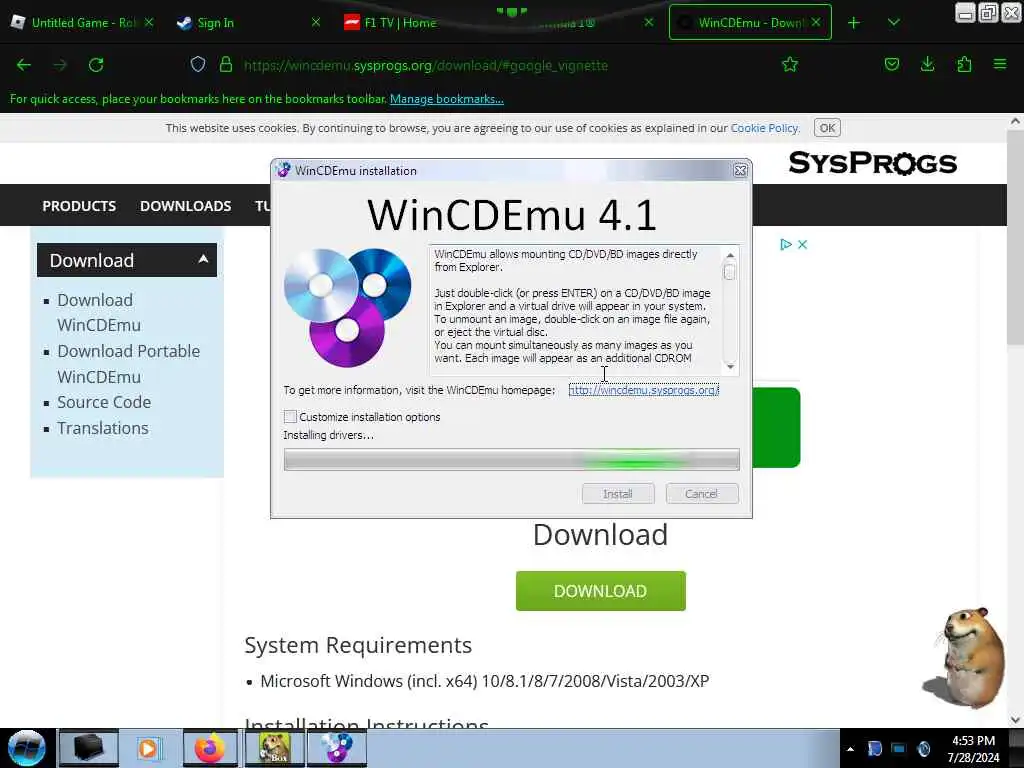Close the Sign In tab
This screenshot has height=768, width=1024.
tap(316, 22)
